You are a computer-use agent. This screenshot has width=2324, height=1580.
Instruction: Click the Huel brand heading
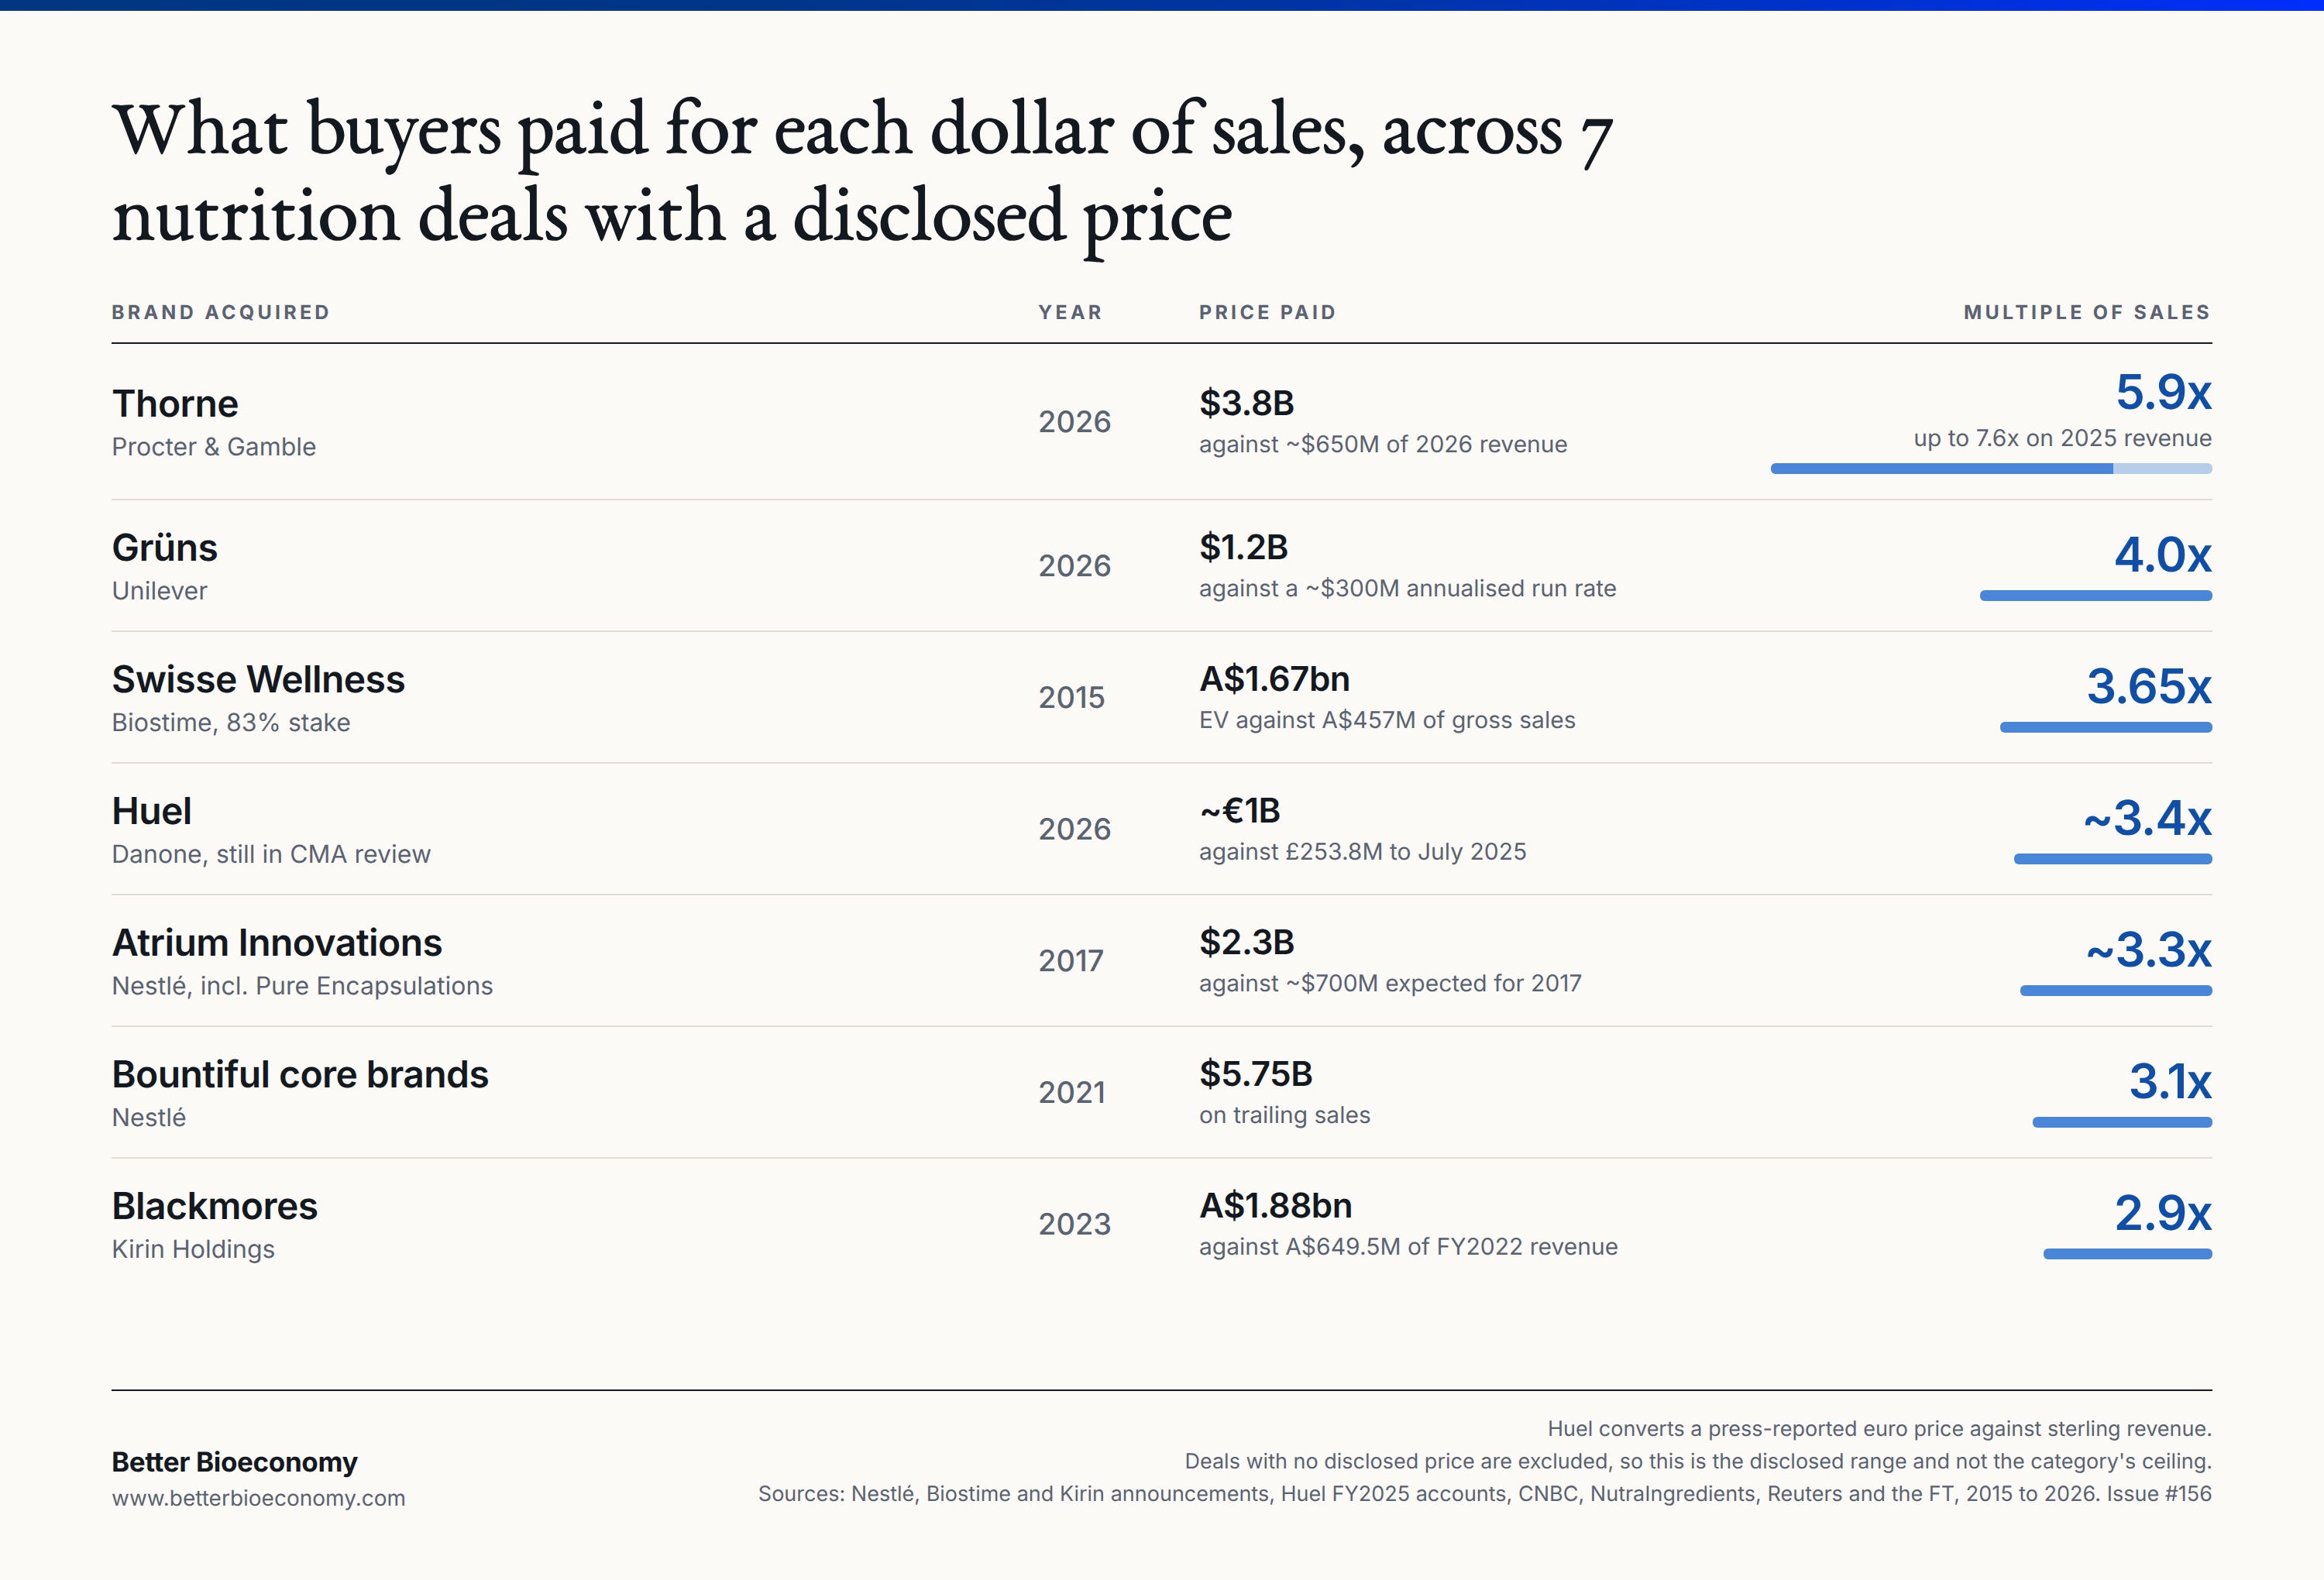(151, 811)
